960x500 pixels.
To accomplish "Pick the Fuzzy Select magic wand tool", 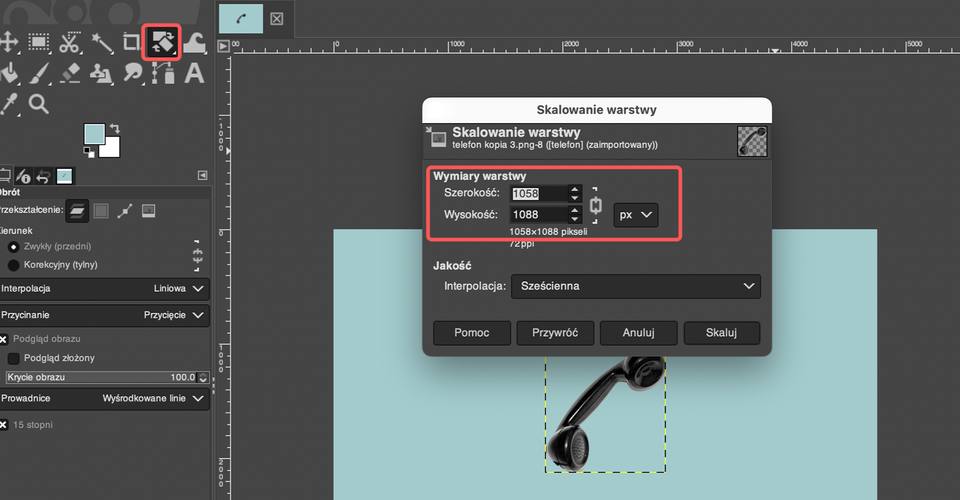I will point(100,42).
